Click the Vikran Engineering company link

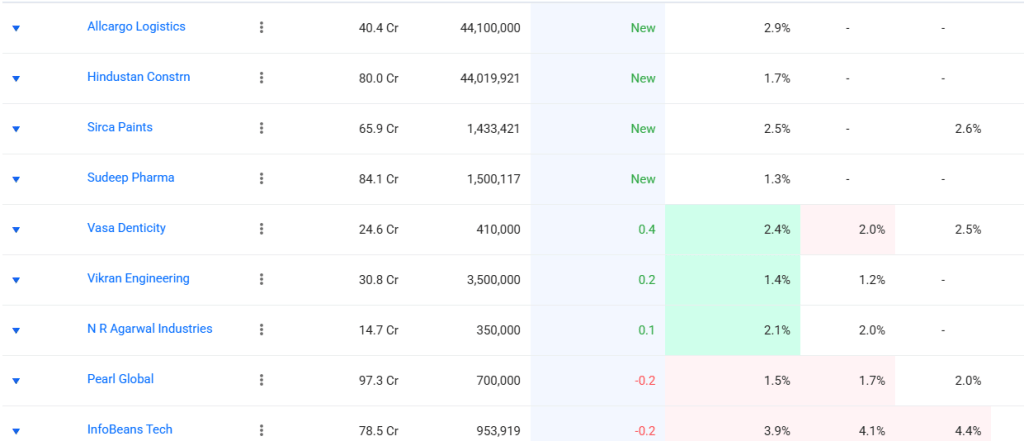point(138,279)
